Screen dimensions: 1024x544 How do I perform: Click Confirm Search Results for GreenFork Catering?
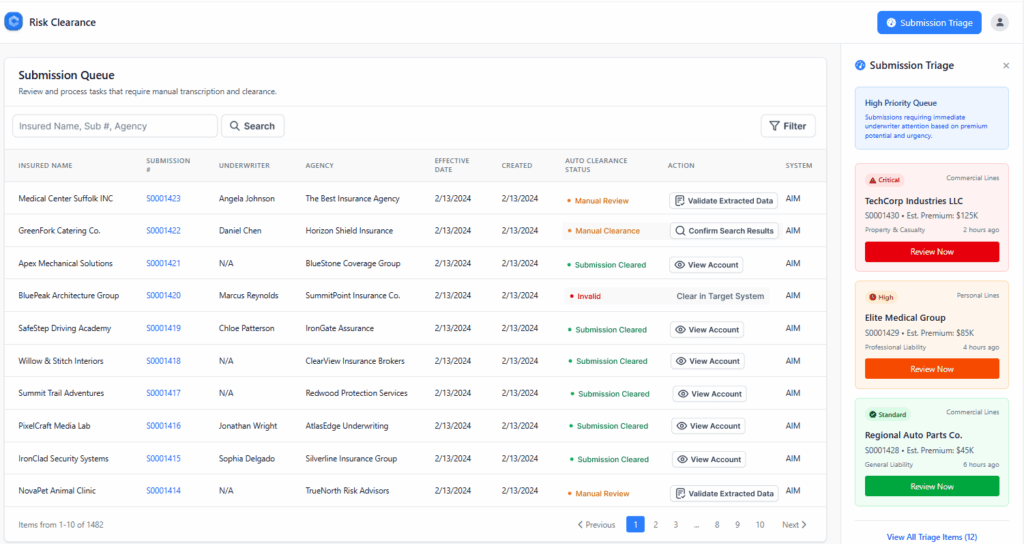point(723,231)
